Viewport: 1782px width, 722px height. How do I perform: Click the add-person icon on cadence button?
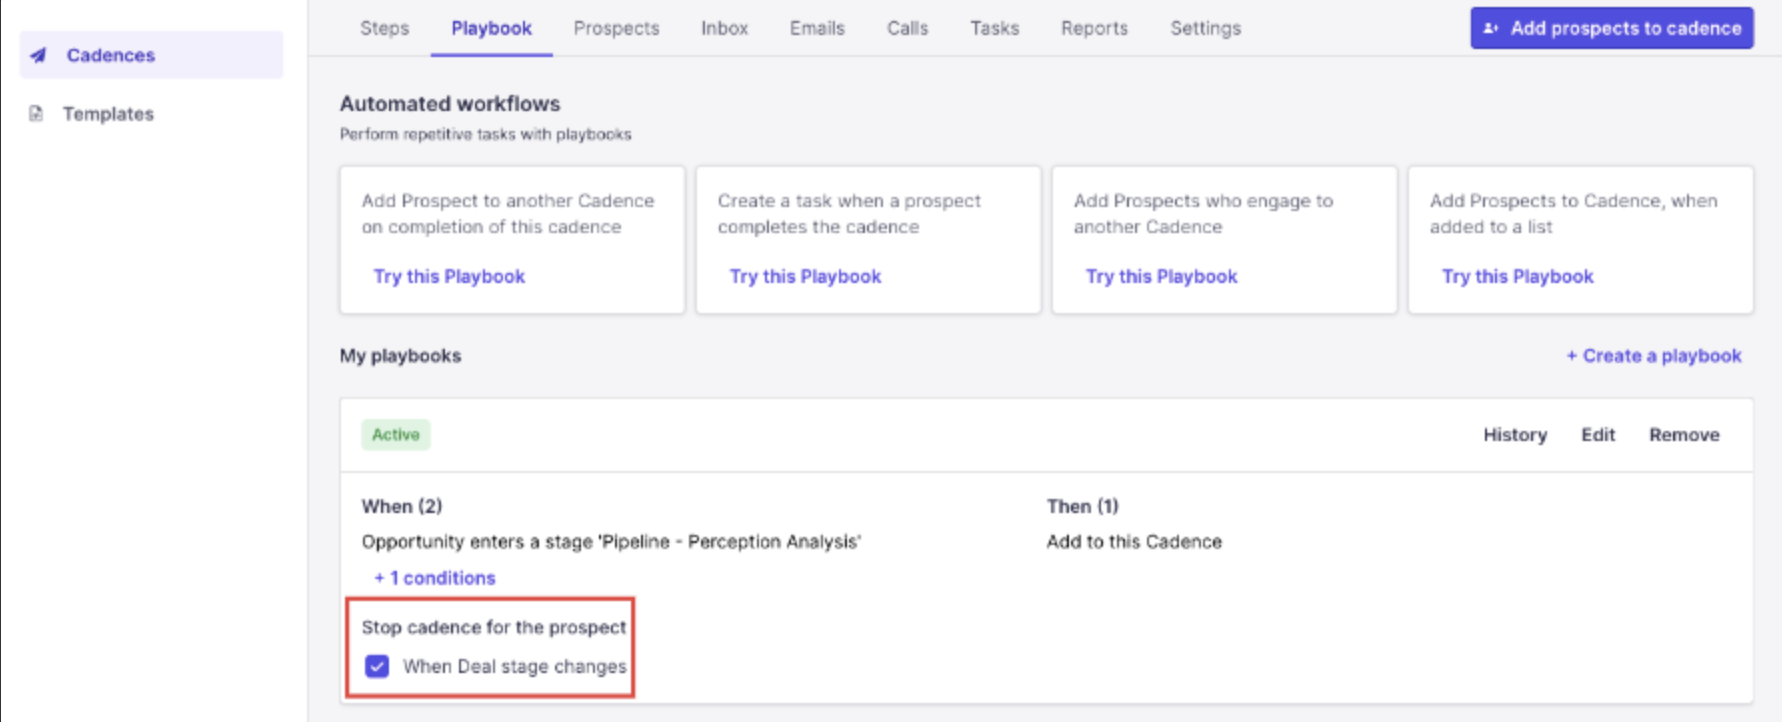(1490, 28)
